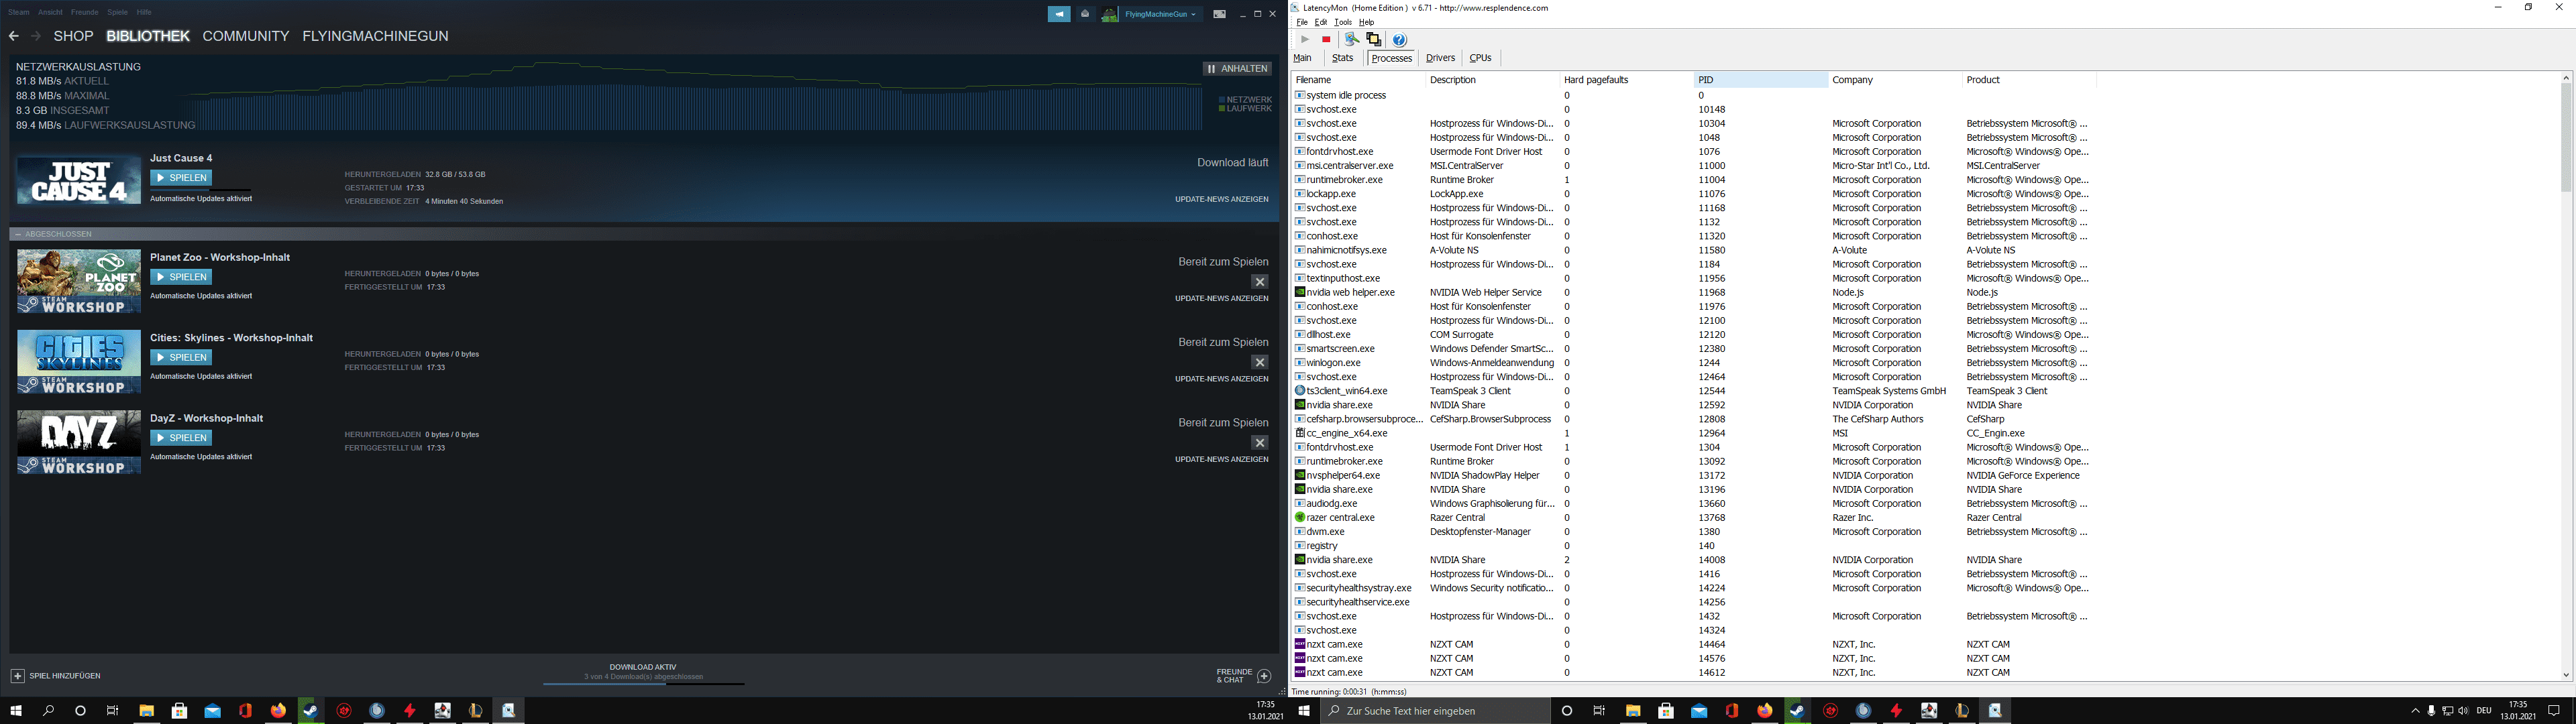
Task: Switch to LatencyMon Main tab
Action: coord(1302,58)
